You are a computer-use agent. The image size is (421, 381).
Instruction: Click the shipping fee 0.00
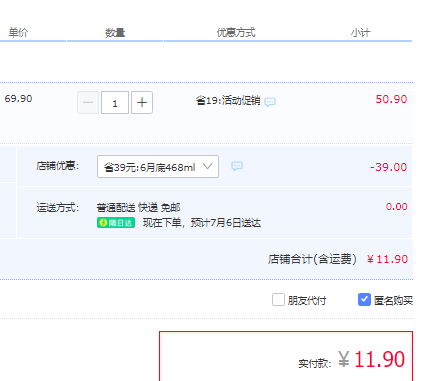397,207
